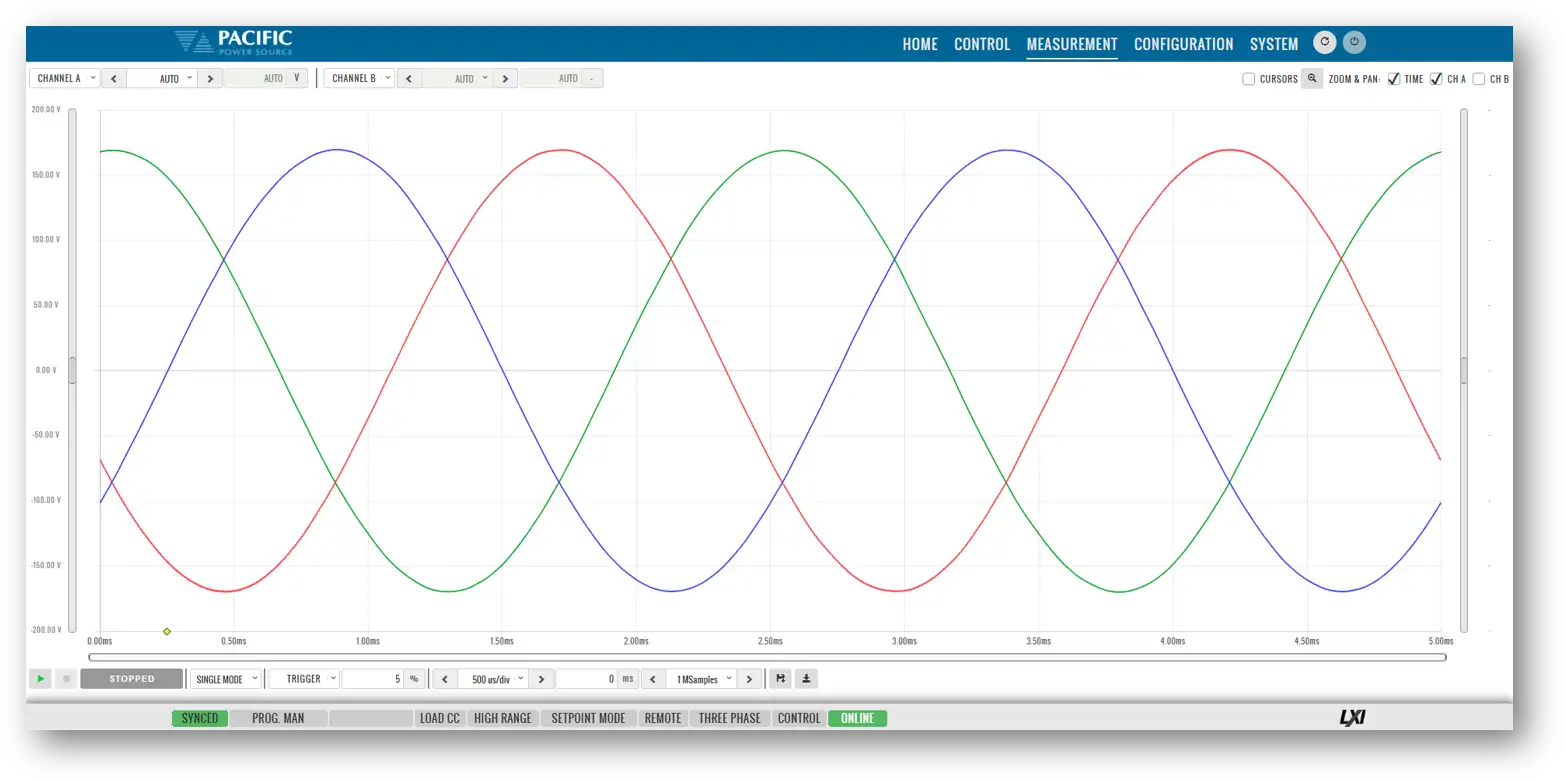Go to the Configuration menu
This screenshot has width=1565, height=782.
(x=1183, y=44)
